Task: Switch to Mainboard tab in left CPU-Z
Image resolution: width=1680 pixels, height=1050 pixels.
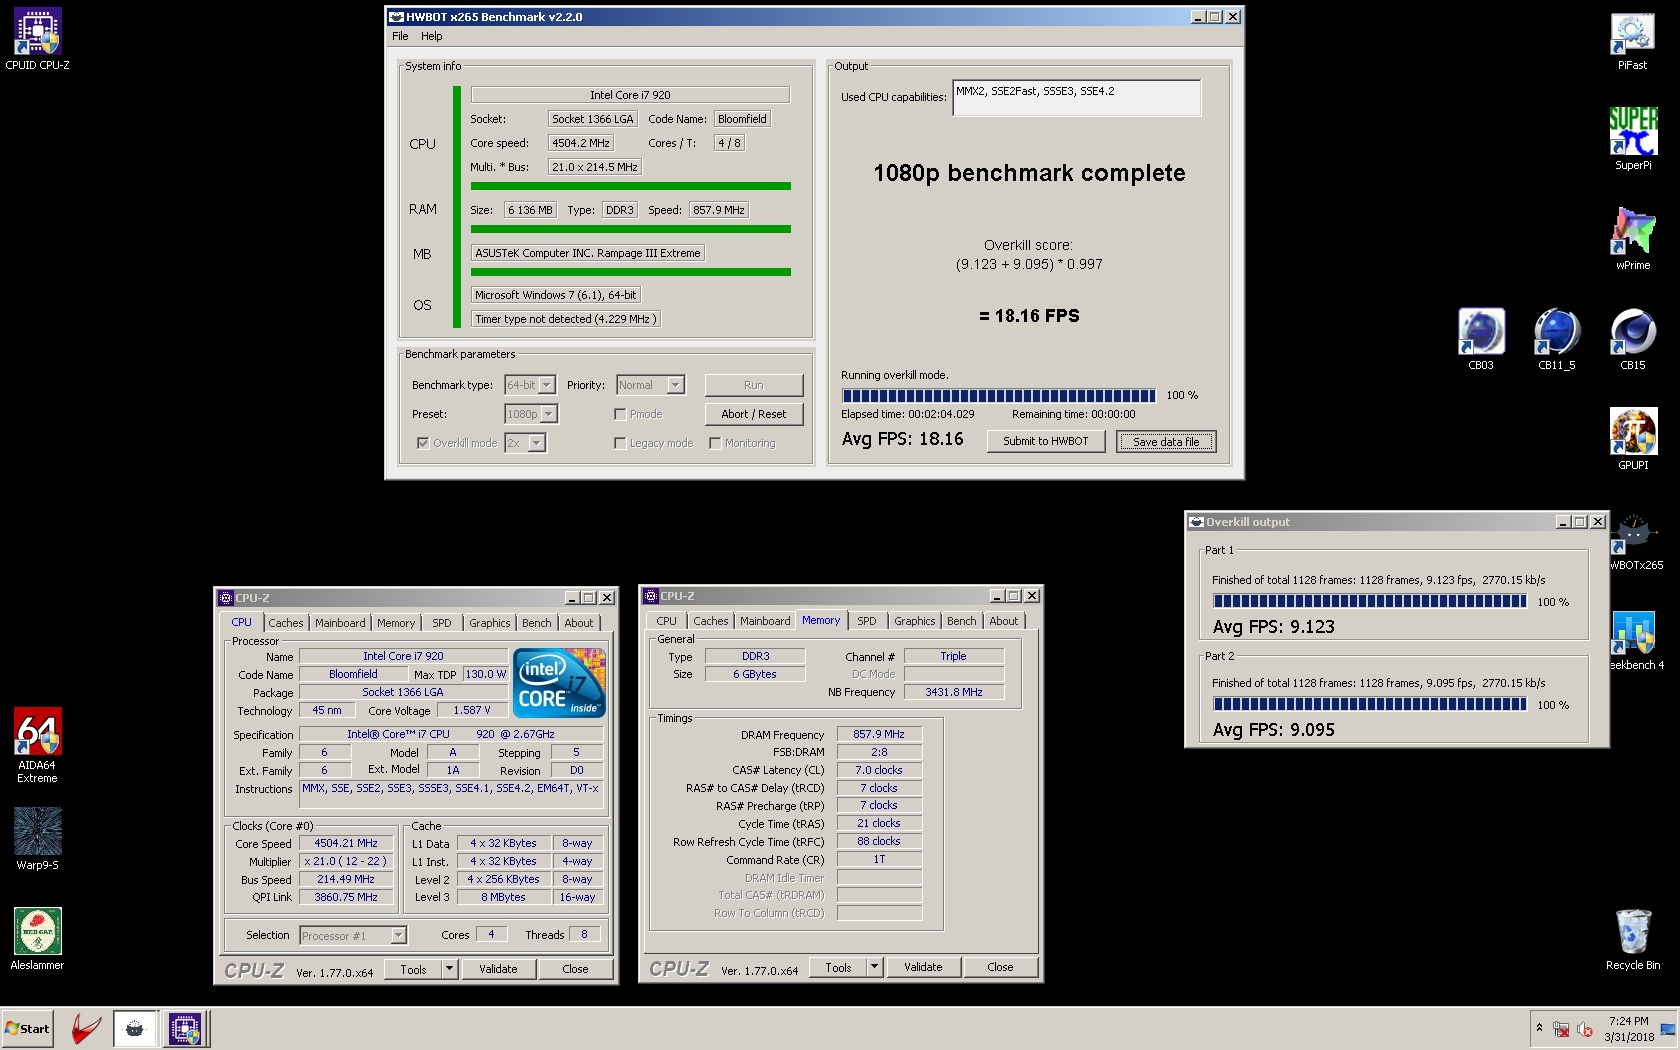Action: (340, 623)
